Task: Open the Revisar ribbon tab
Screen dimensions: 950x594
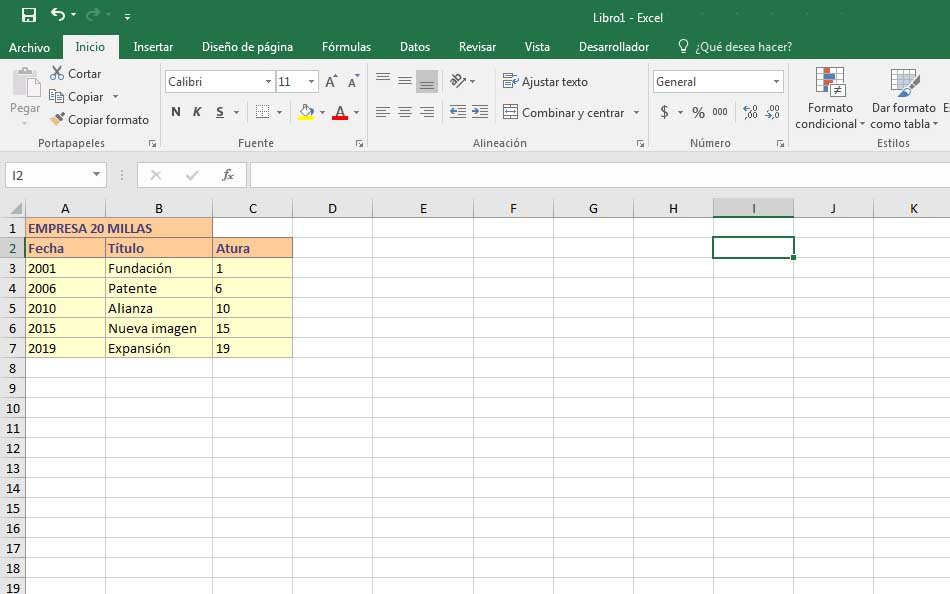Action: (477, 46)
